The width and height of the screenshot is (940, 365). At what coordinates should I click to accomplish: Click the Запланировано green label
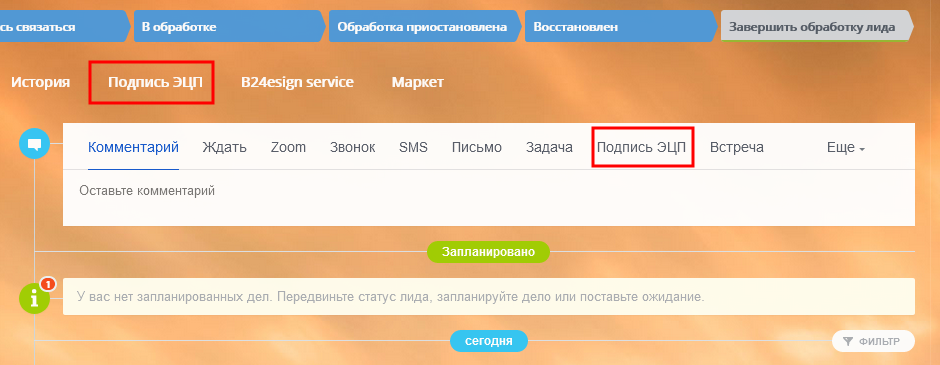pos(488,252)
